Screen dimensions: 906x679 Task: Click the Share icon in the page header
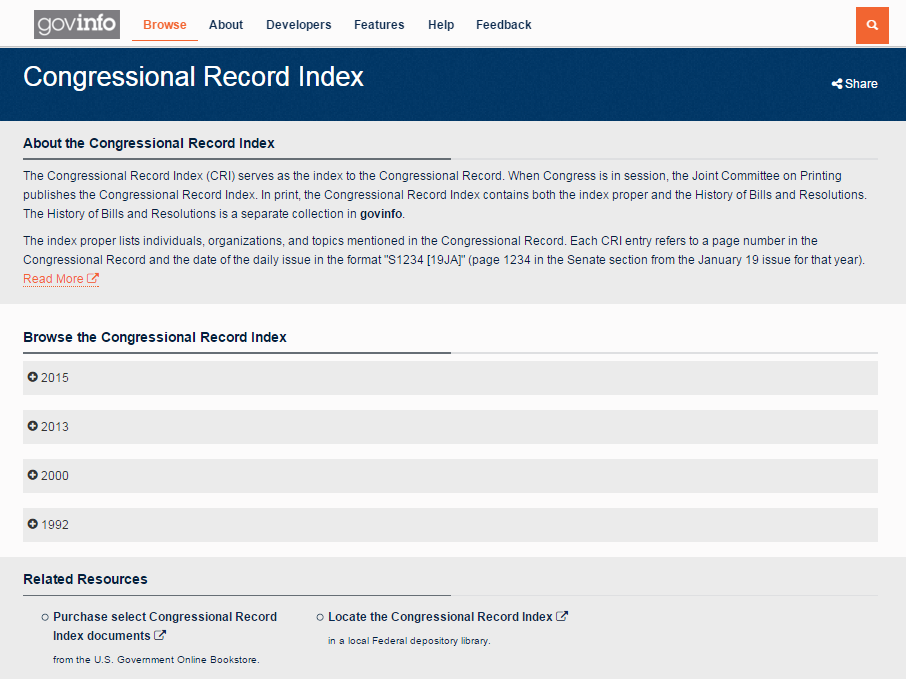coord(837,84)
